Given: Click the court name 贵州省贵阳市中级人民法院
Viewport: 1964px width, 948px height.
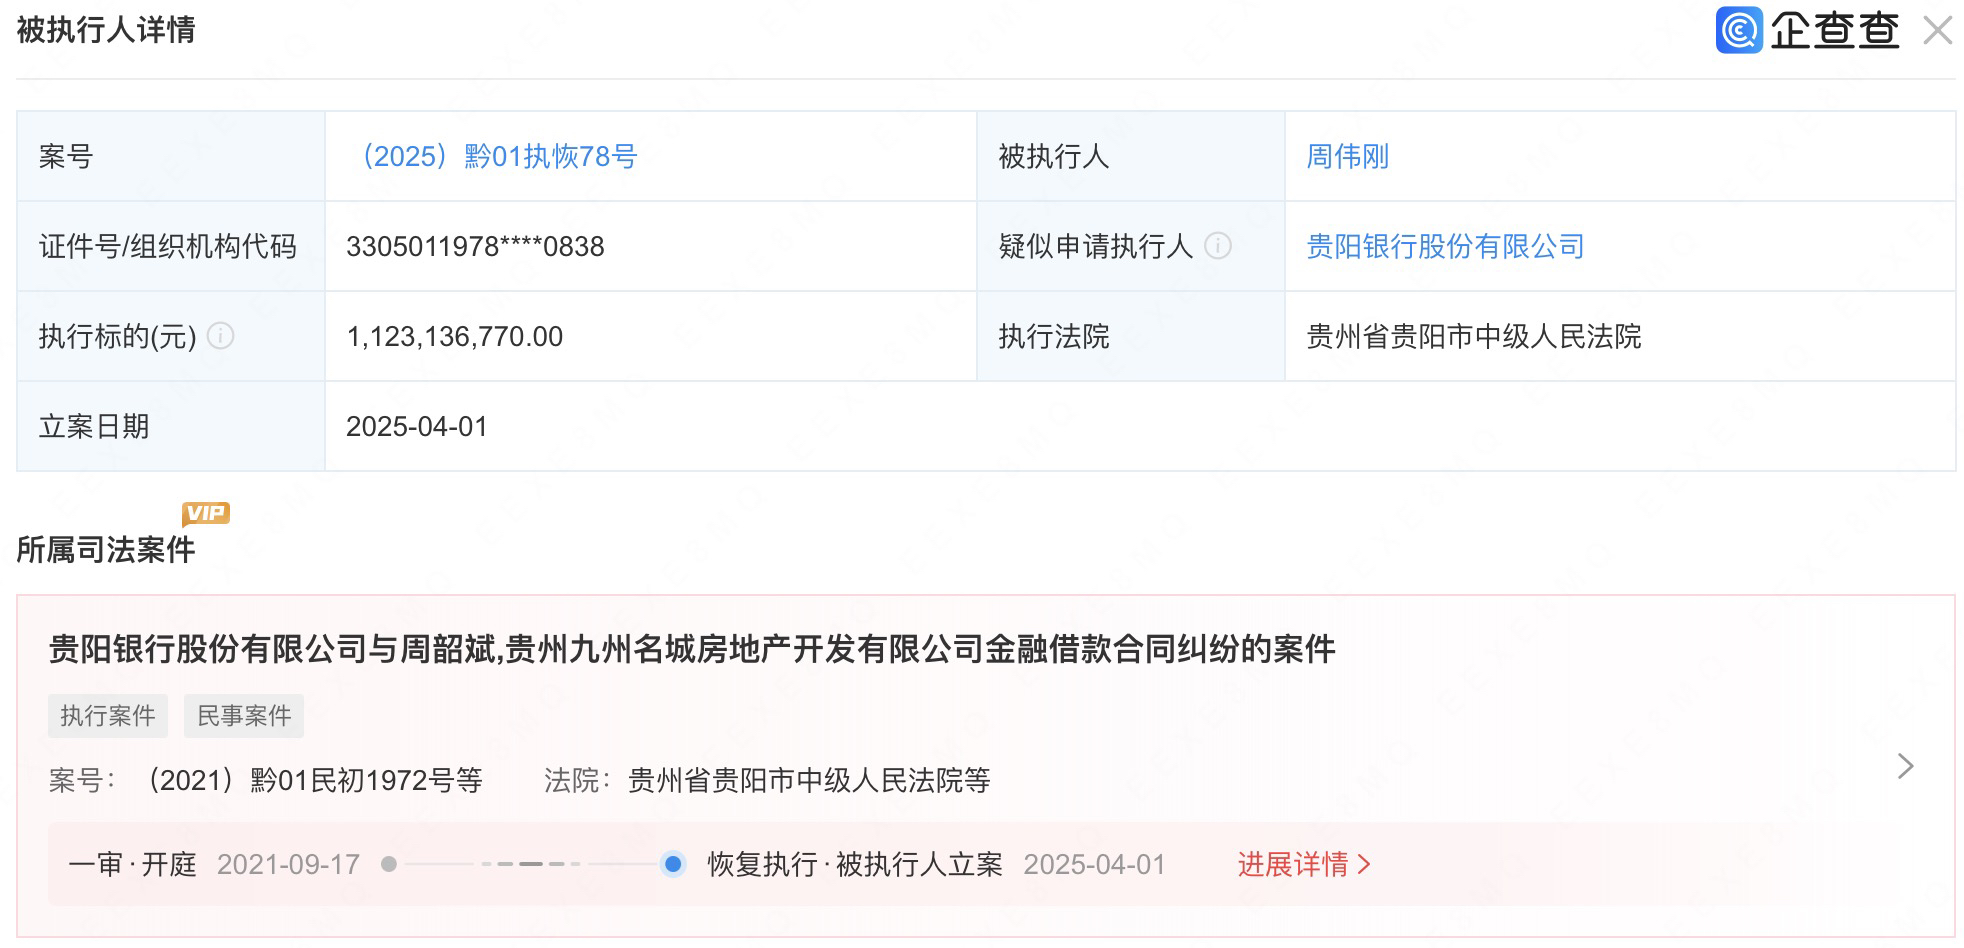Looking at the screenshot, I should pos(1474,336).
